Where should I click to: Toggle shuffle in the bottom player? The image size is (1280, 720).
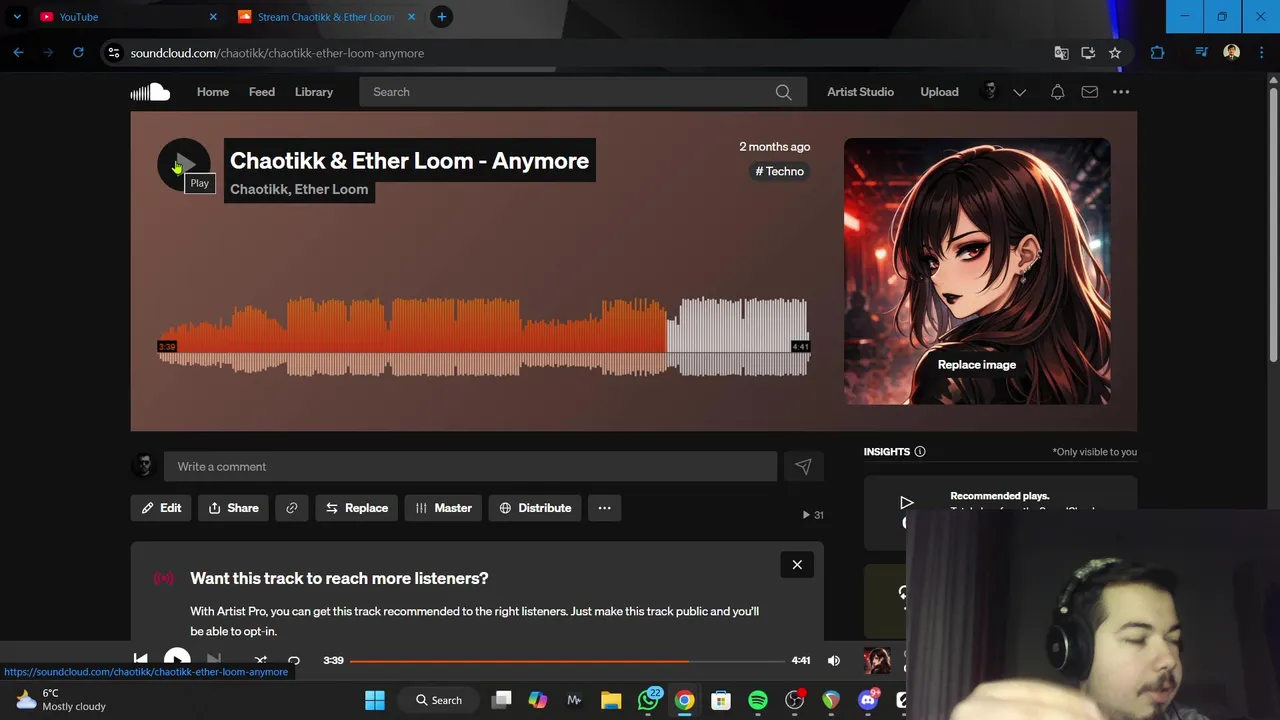tap(260, 660)
